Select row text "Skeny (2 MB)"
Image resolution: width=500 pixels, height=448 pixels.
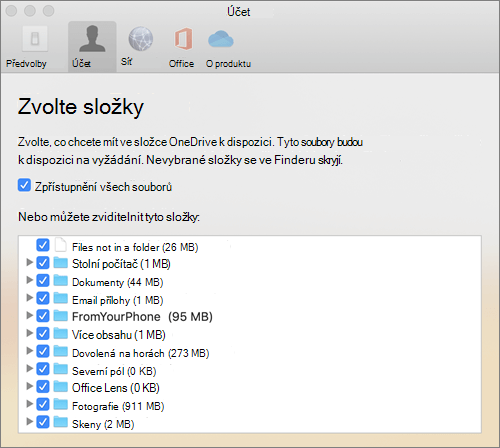103,424
